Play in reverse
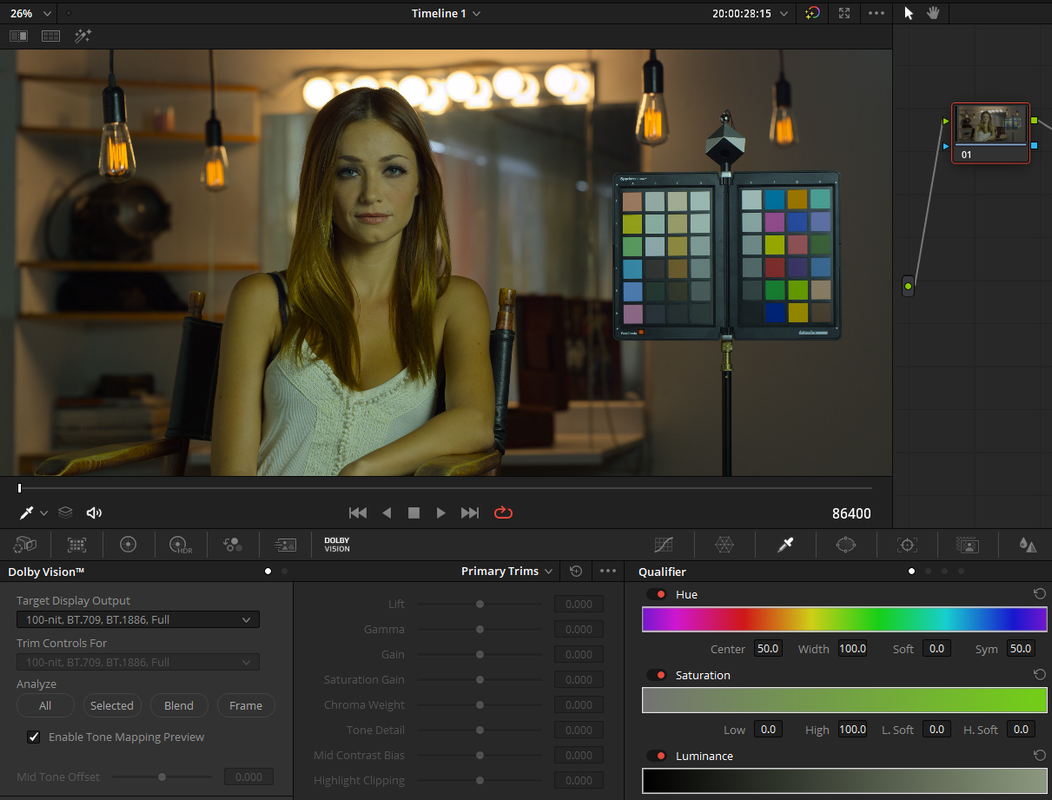This screenshot has height=800, width=1052. (x=386, y=513)
